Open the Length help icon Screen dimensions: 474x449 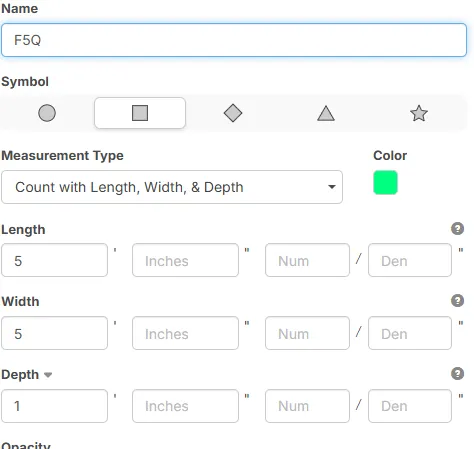click(x=457, y=229)
